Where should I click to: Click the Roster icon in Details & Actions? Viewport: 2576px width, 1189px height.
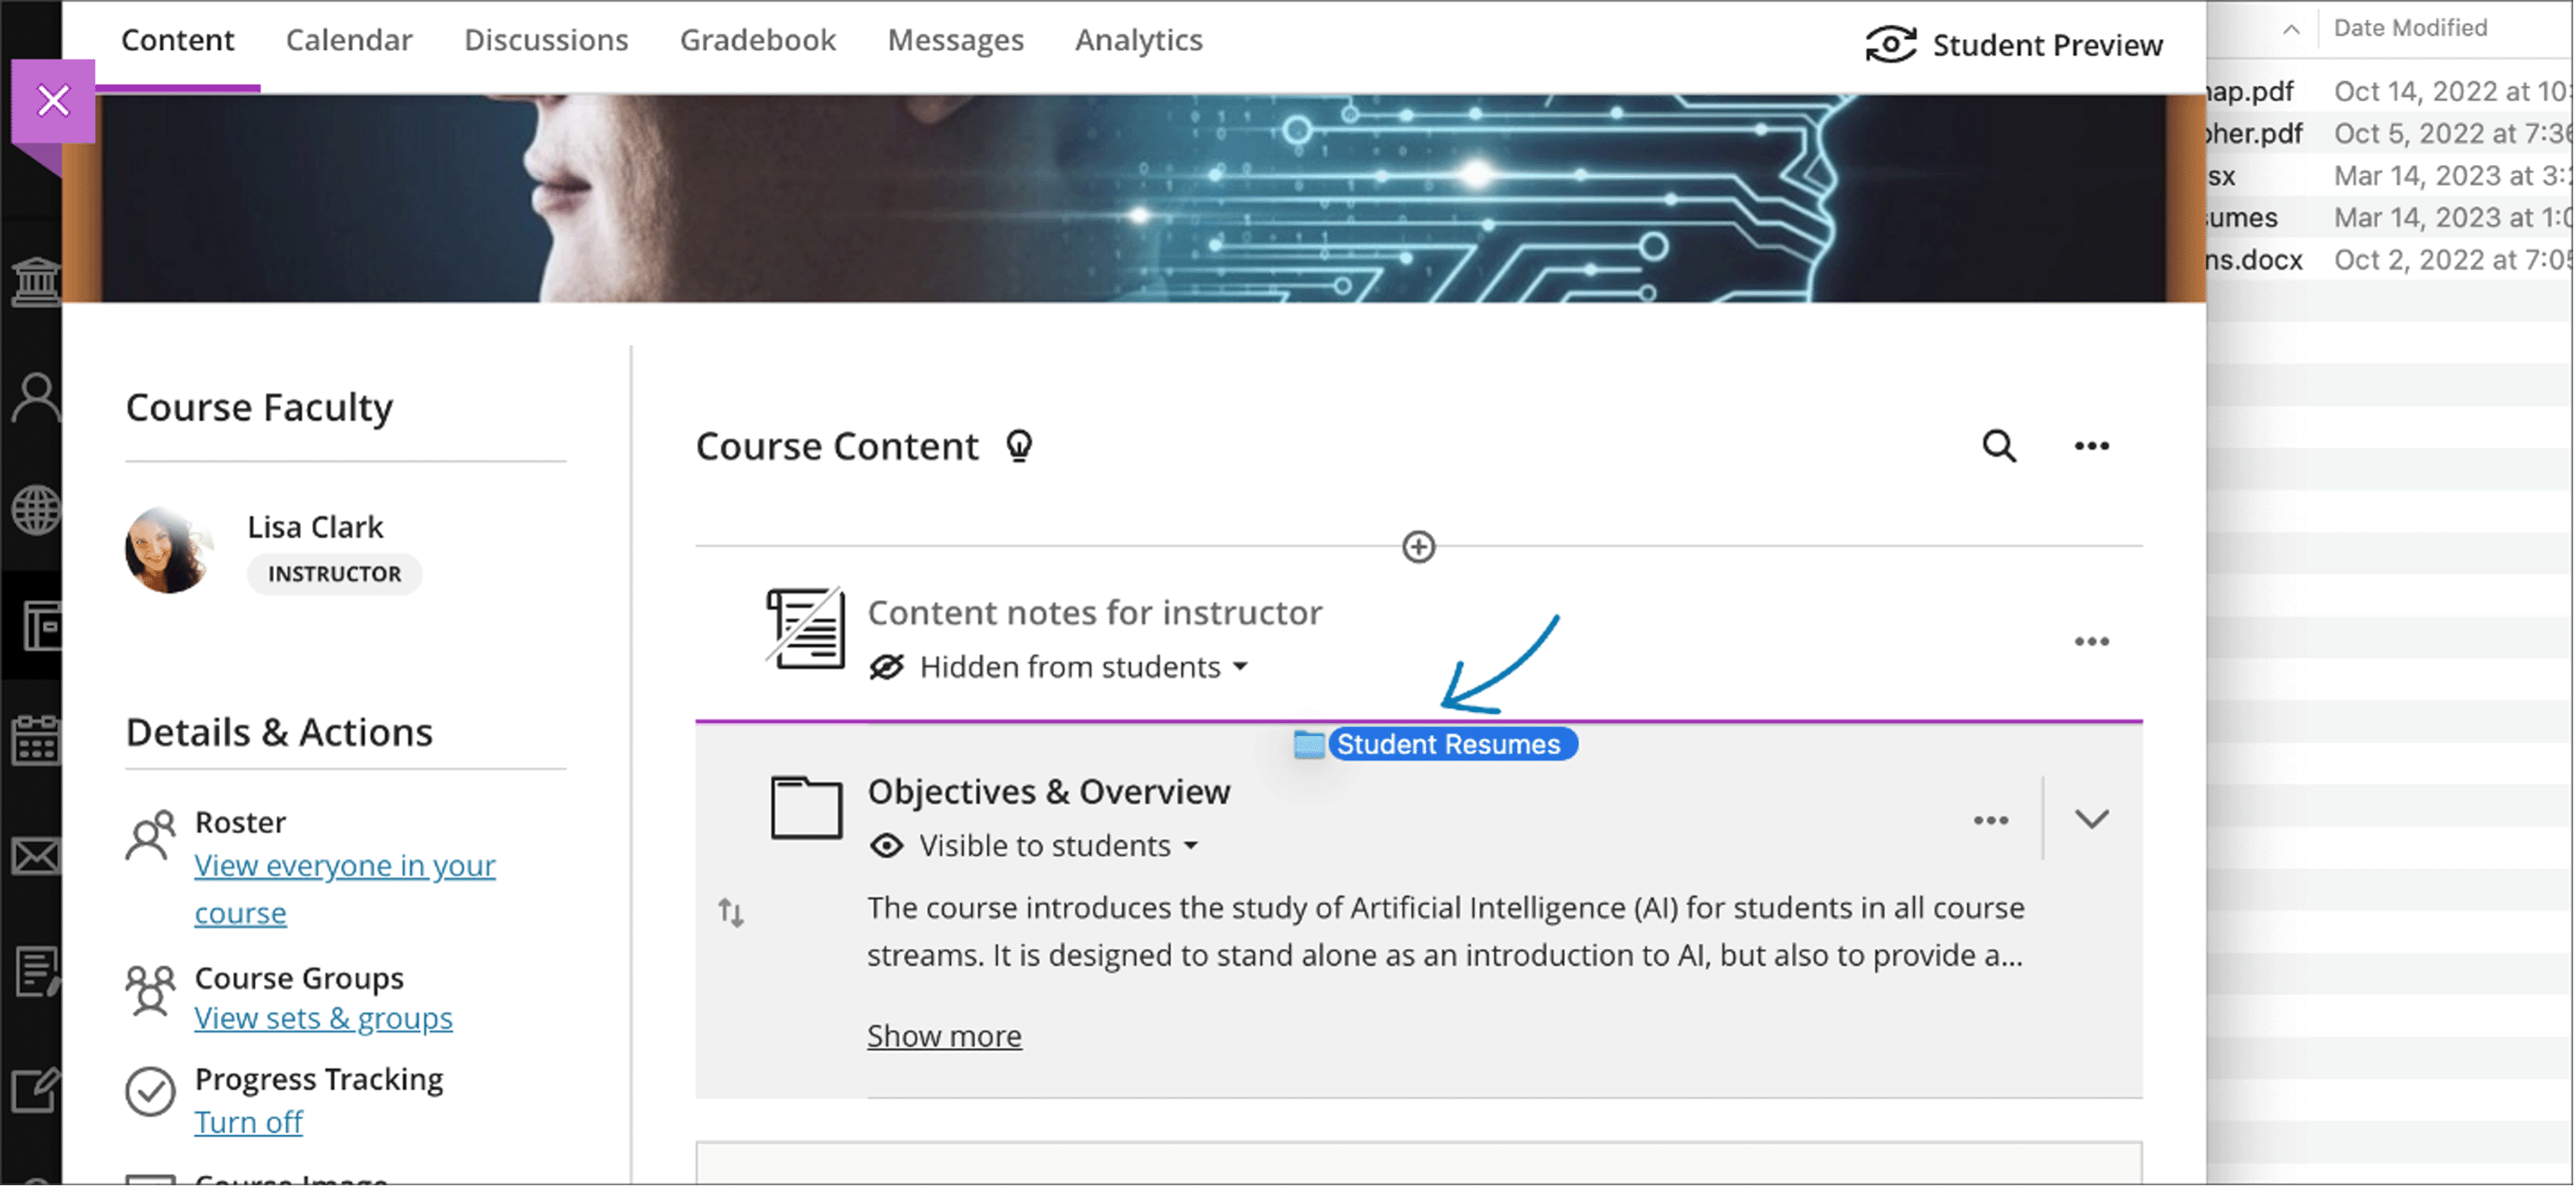[x=151, y=829]
